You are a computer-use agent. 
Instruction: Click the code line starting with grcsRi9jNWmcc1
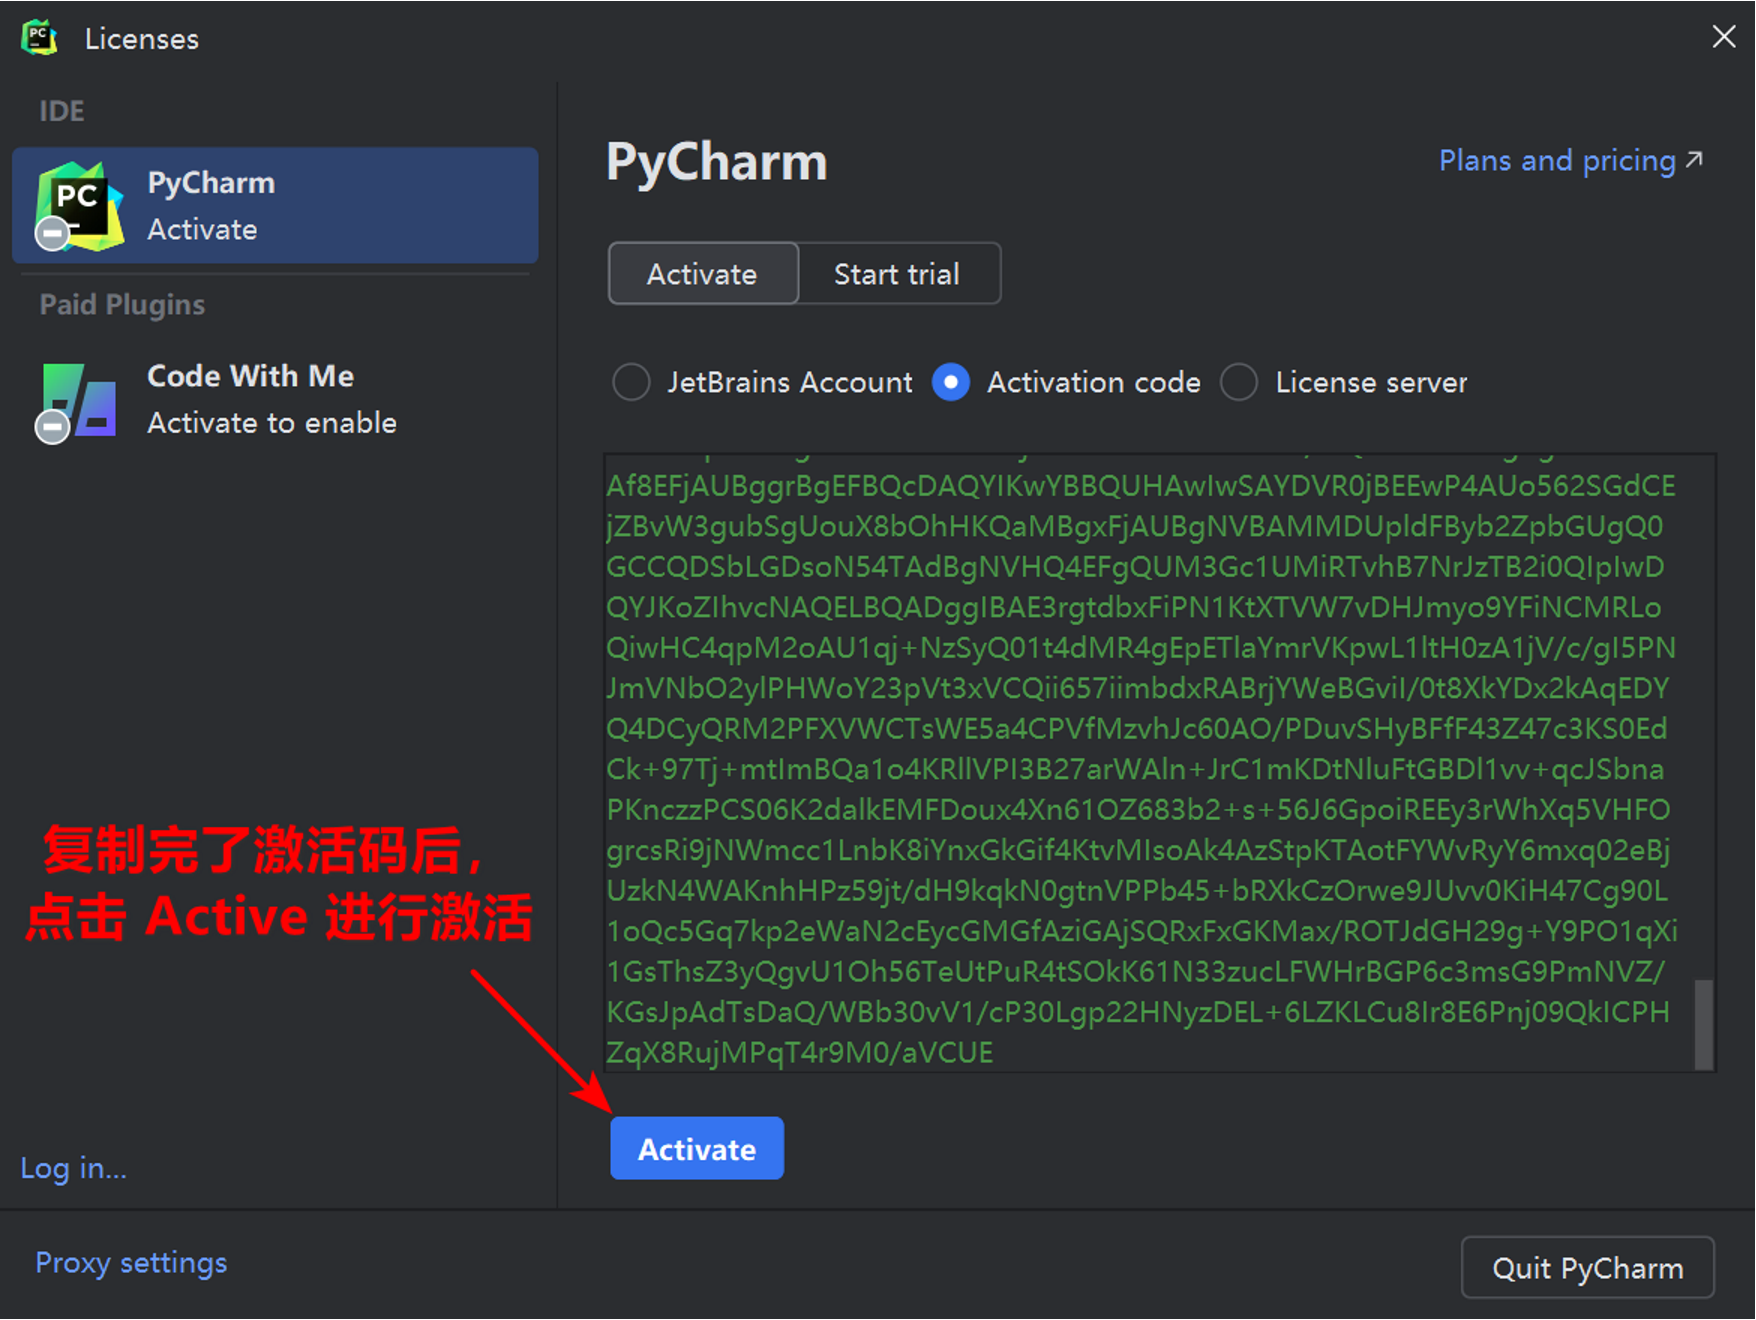(1139, 850)
